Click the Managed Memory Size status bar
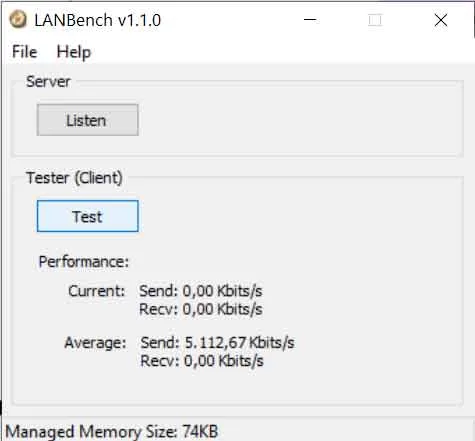The height and width of the screenshot is (441, 475). tap(112, 432)
